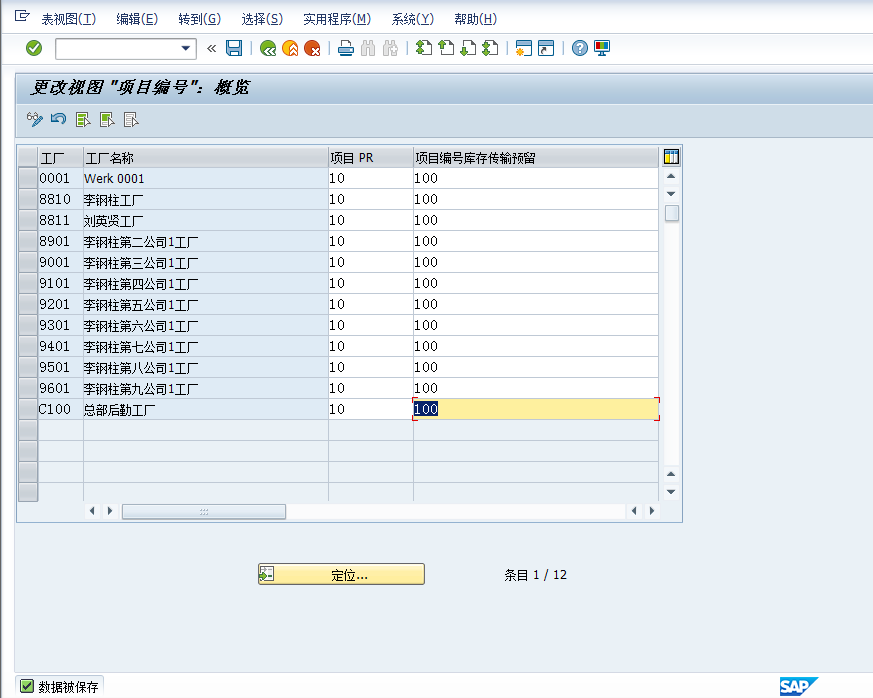
Task: Select row 9301 via its row selector
Action: pyautogui.click(x=28, y=326)
